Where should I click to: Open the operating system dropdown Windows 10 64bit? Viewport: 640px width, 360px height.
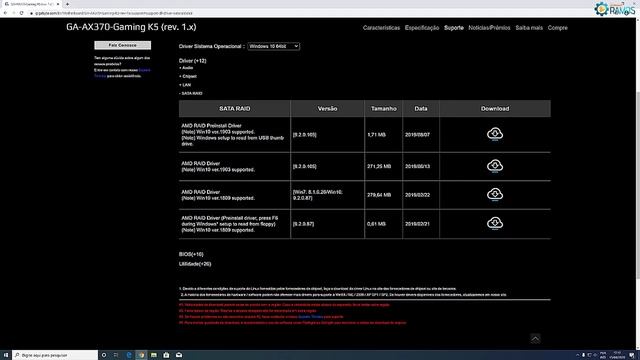(x=273, y=46)
